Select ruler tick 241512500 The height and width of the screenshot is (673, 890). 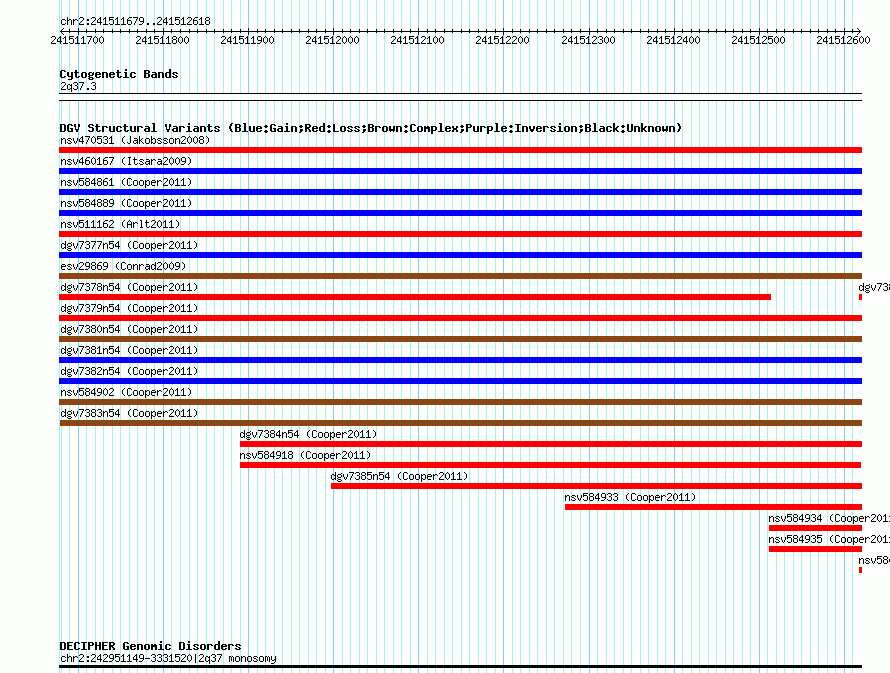point(758,40)
